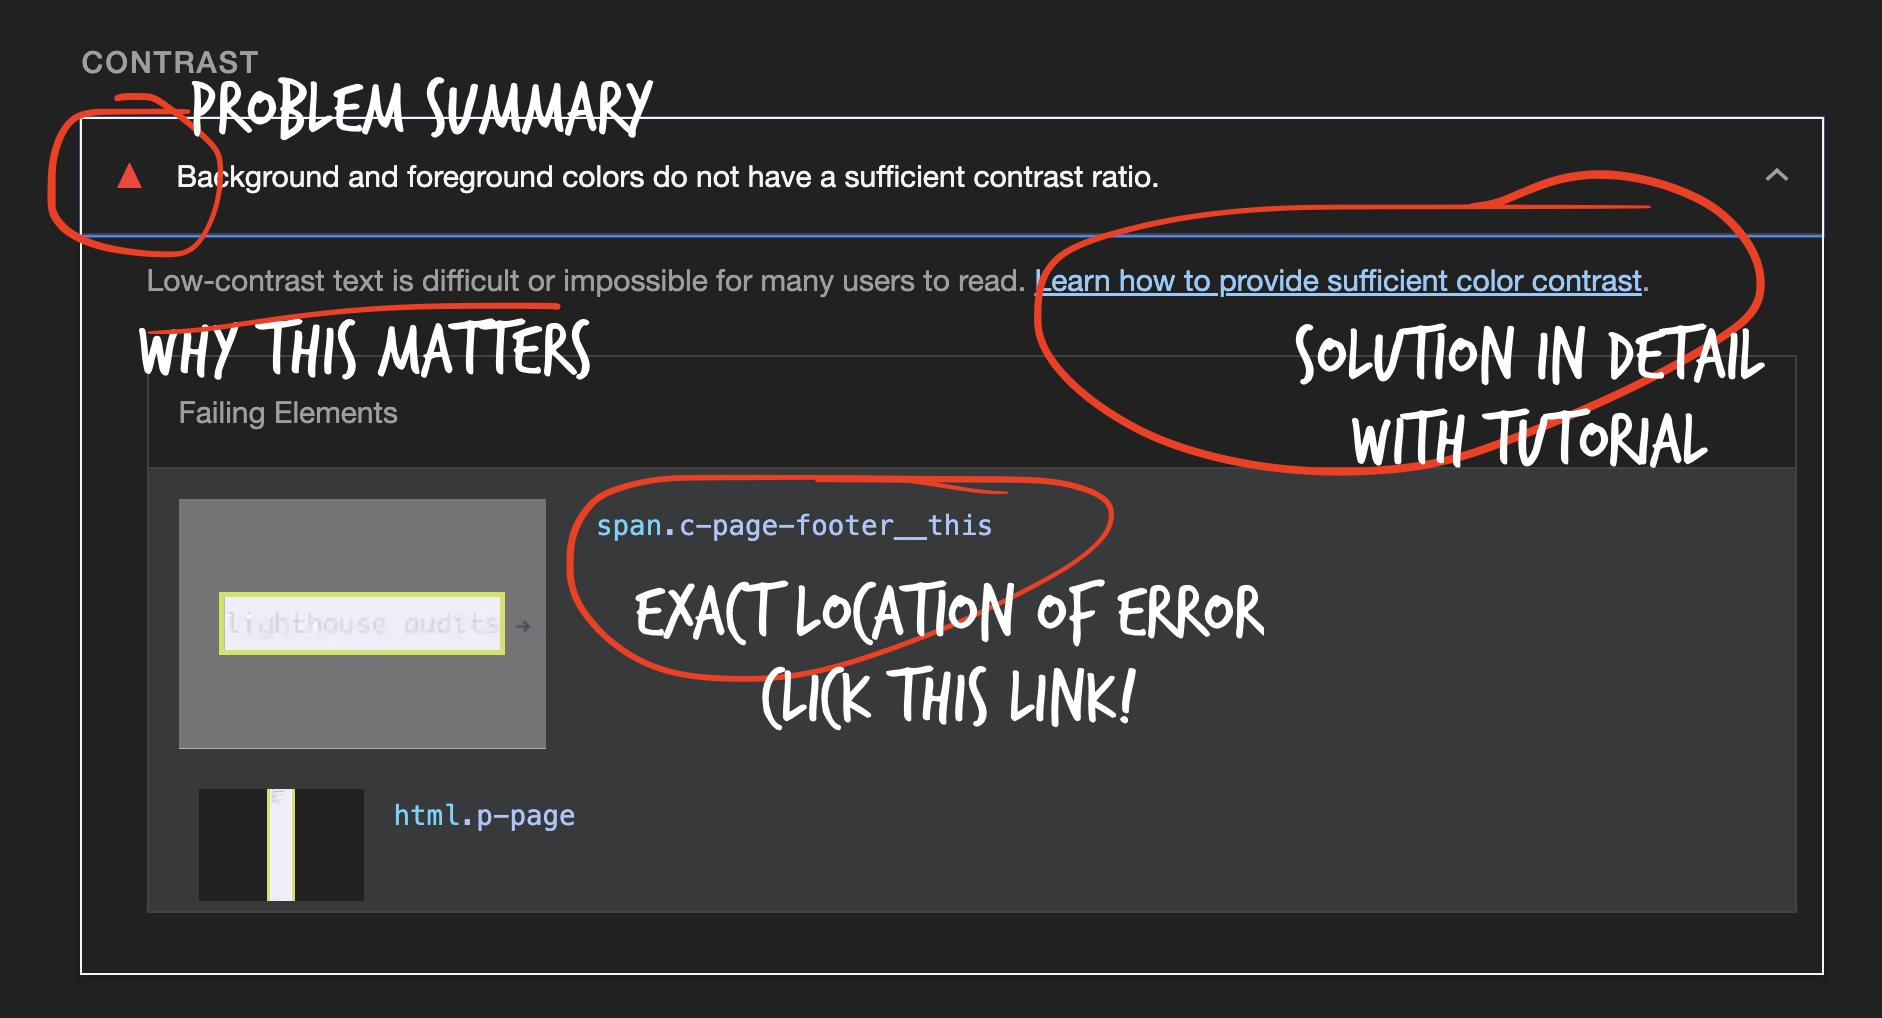Select the html.p-page failing element

pyautogui.click(x=484, y=816)
